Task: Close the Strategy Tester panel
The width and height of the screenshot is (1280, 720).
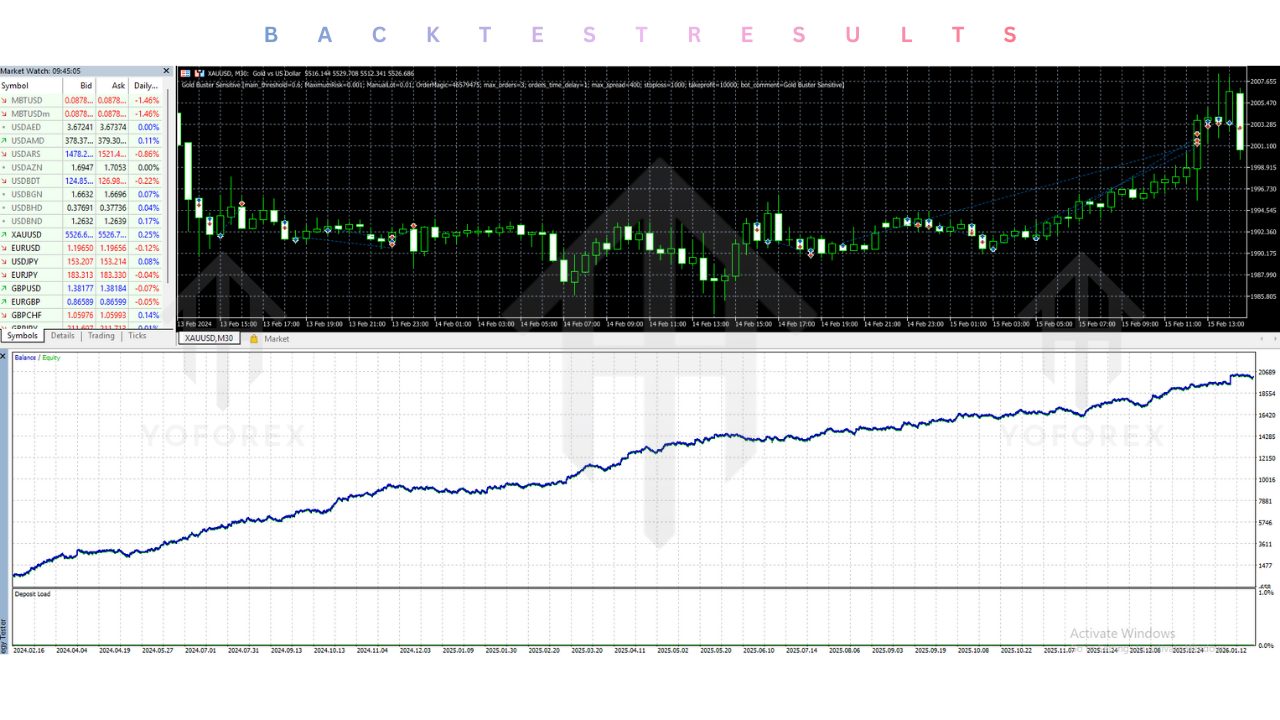Action: pos(3,356)
